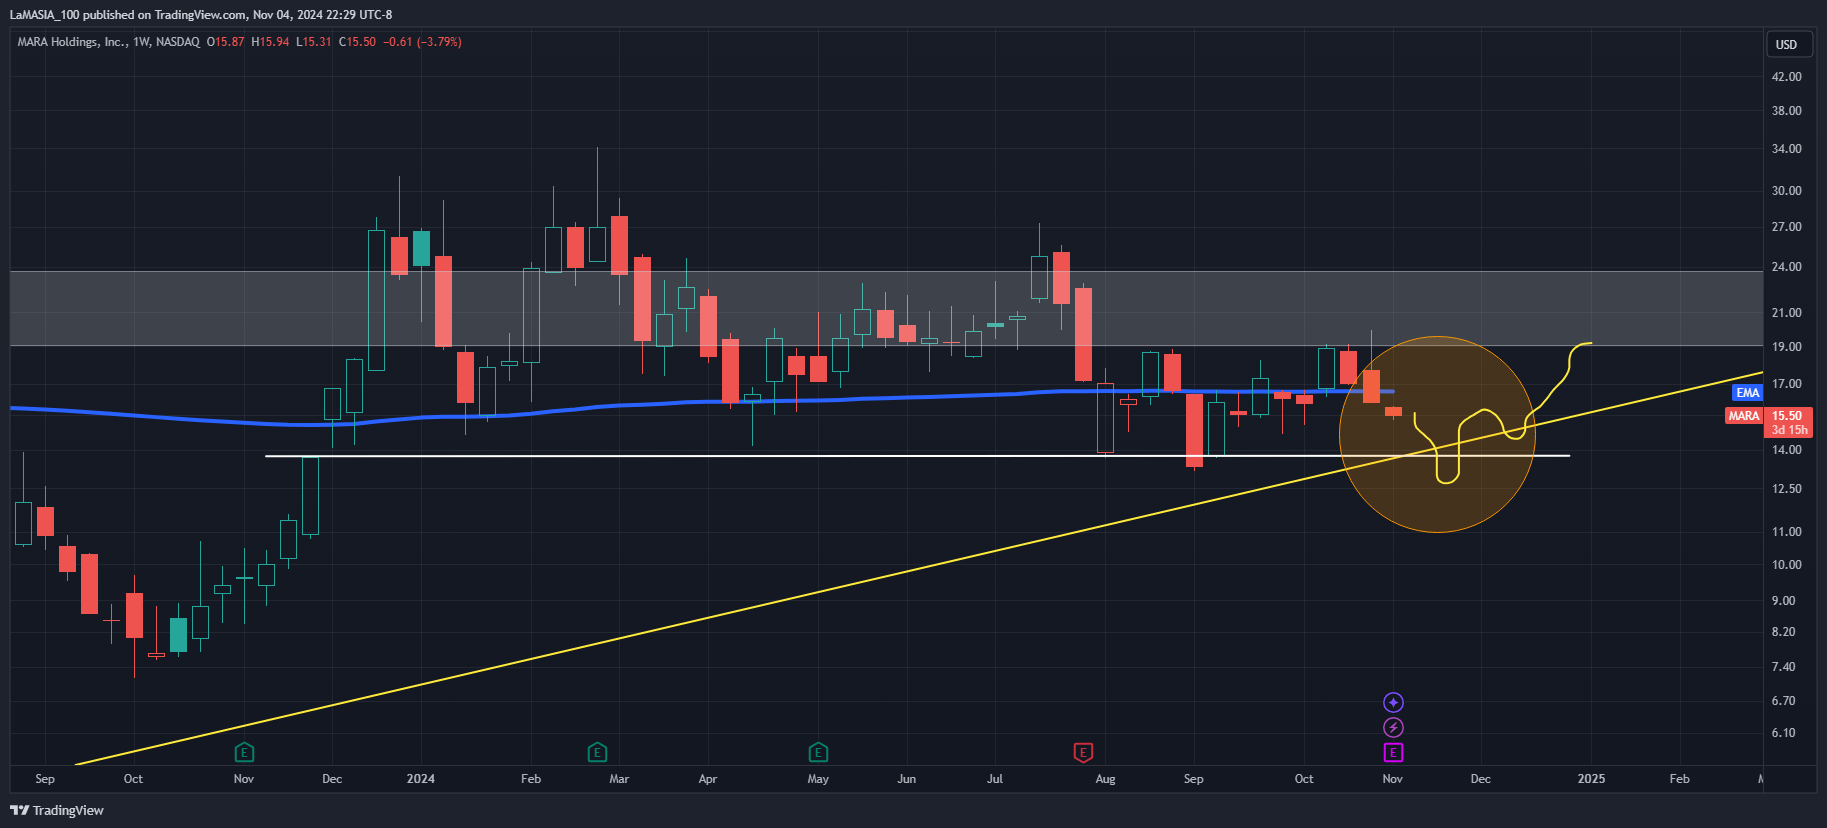Image resolution: width=1827 pixels, height=828 pixels.
Task: Click the red earnings E marker near August
Action: pyautogui.click(x=1083, y=752)
